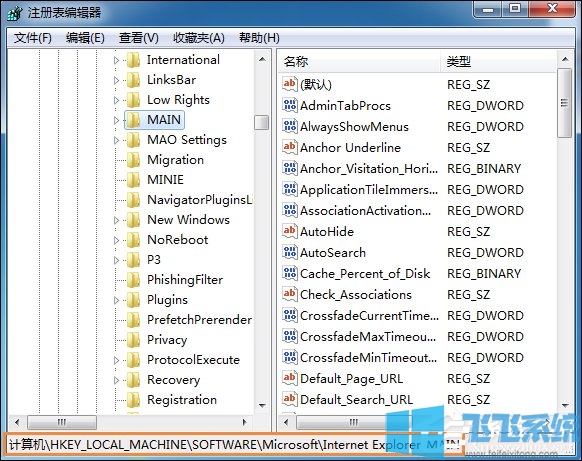This screenshot has height=461, width=582.
Task: Click the binary icon of Cache_Percent_of_Disk
Action: pos(290,273)
